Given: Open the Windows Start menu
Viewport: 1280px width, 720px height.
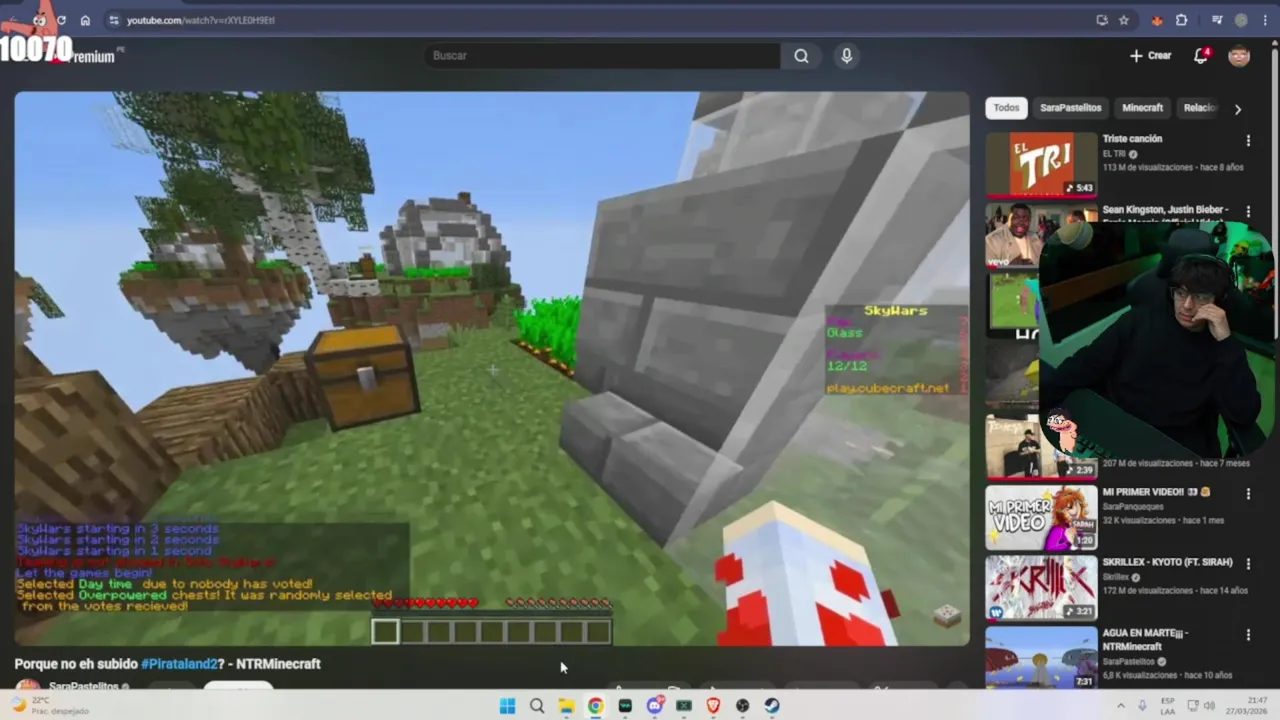Looking at the screenshot, I should pos(507,706).
